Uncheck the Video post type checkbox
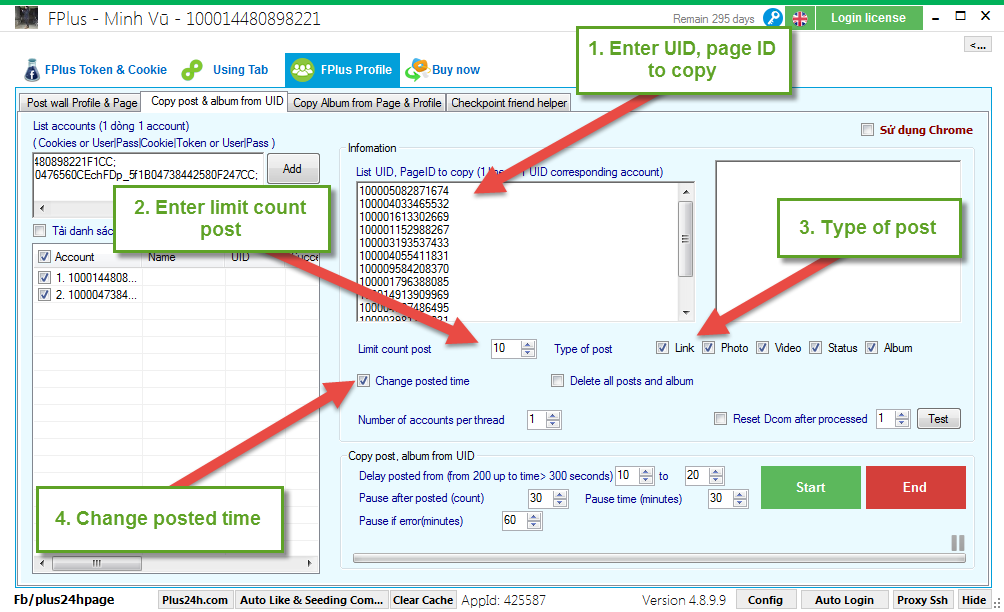This screenshot has height=612, width=1004. 763,348
